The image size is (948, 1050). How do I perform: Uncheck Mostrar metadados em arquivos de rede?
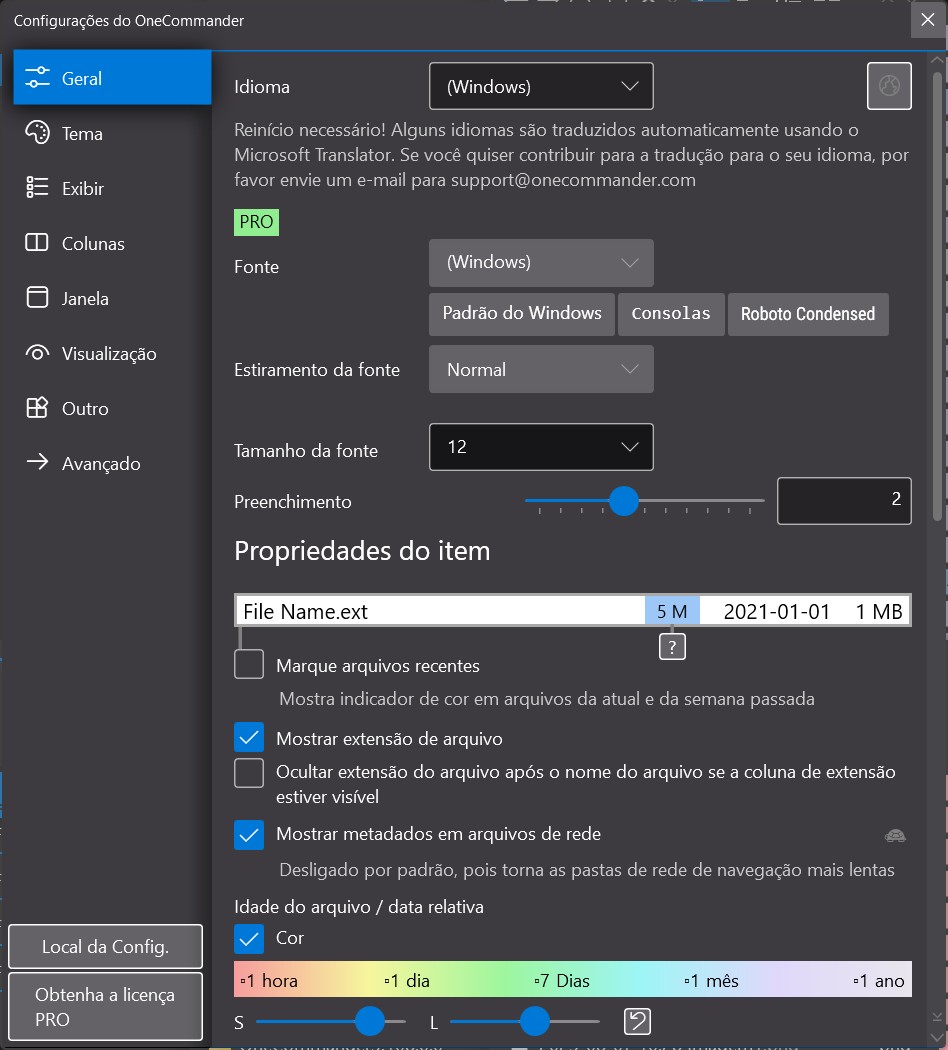click(x=248, y=835)
